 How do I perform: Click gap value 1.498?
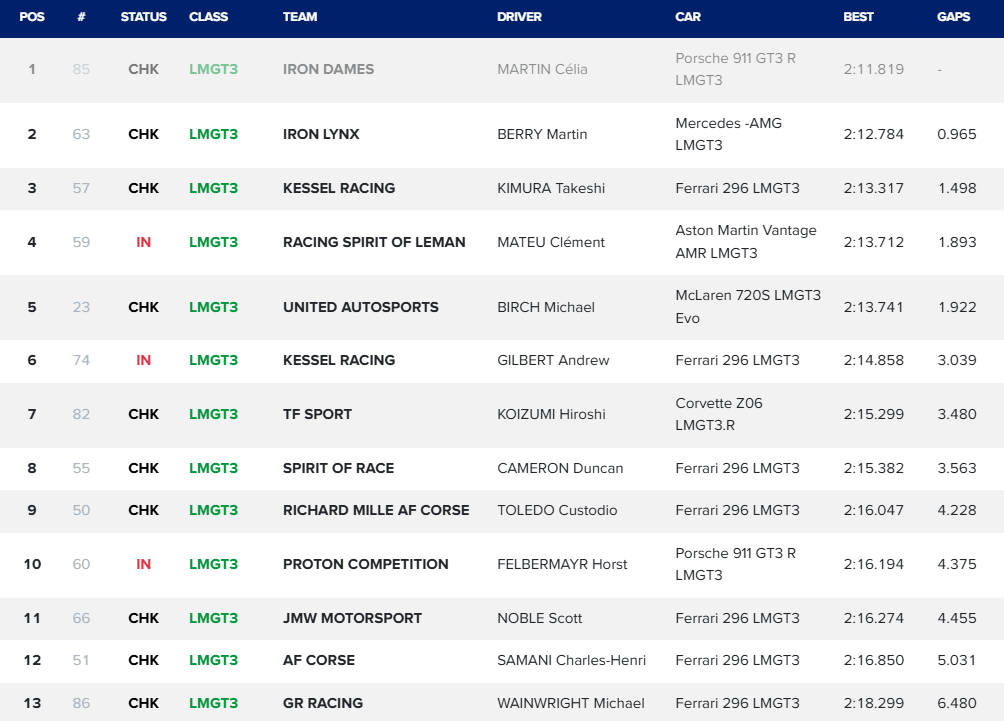point(957,188)
